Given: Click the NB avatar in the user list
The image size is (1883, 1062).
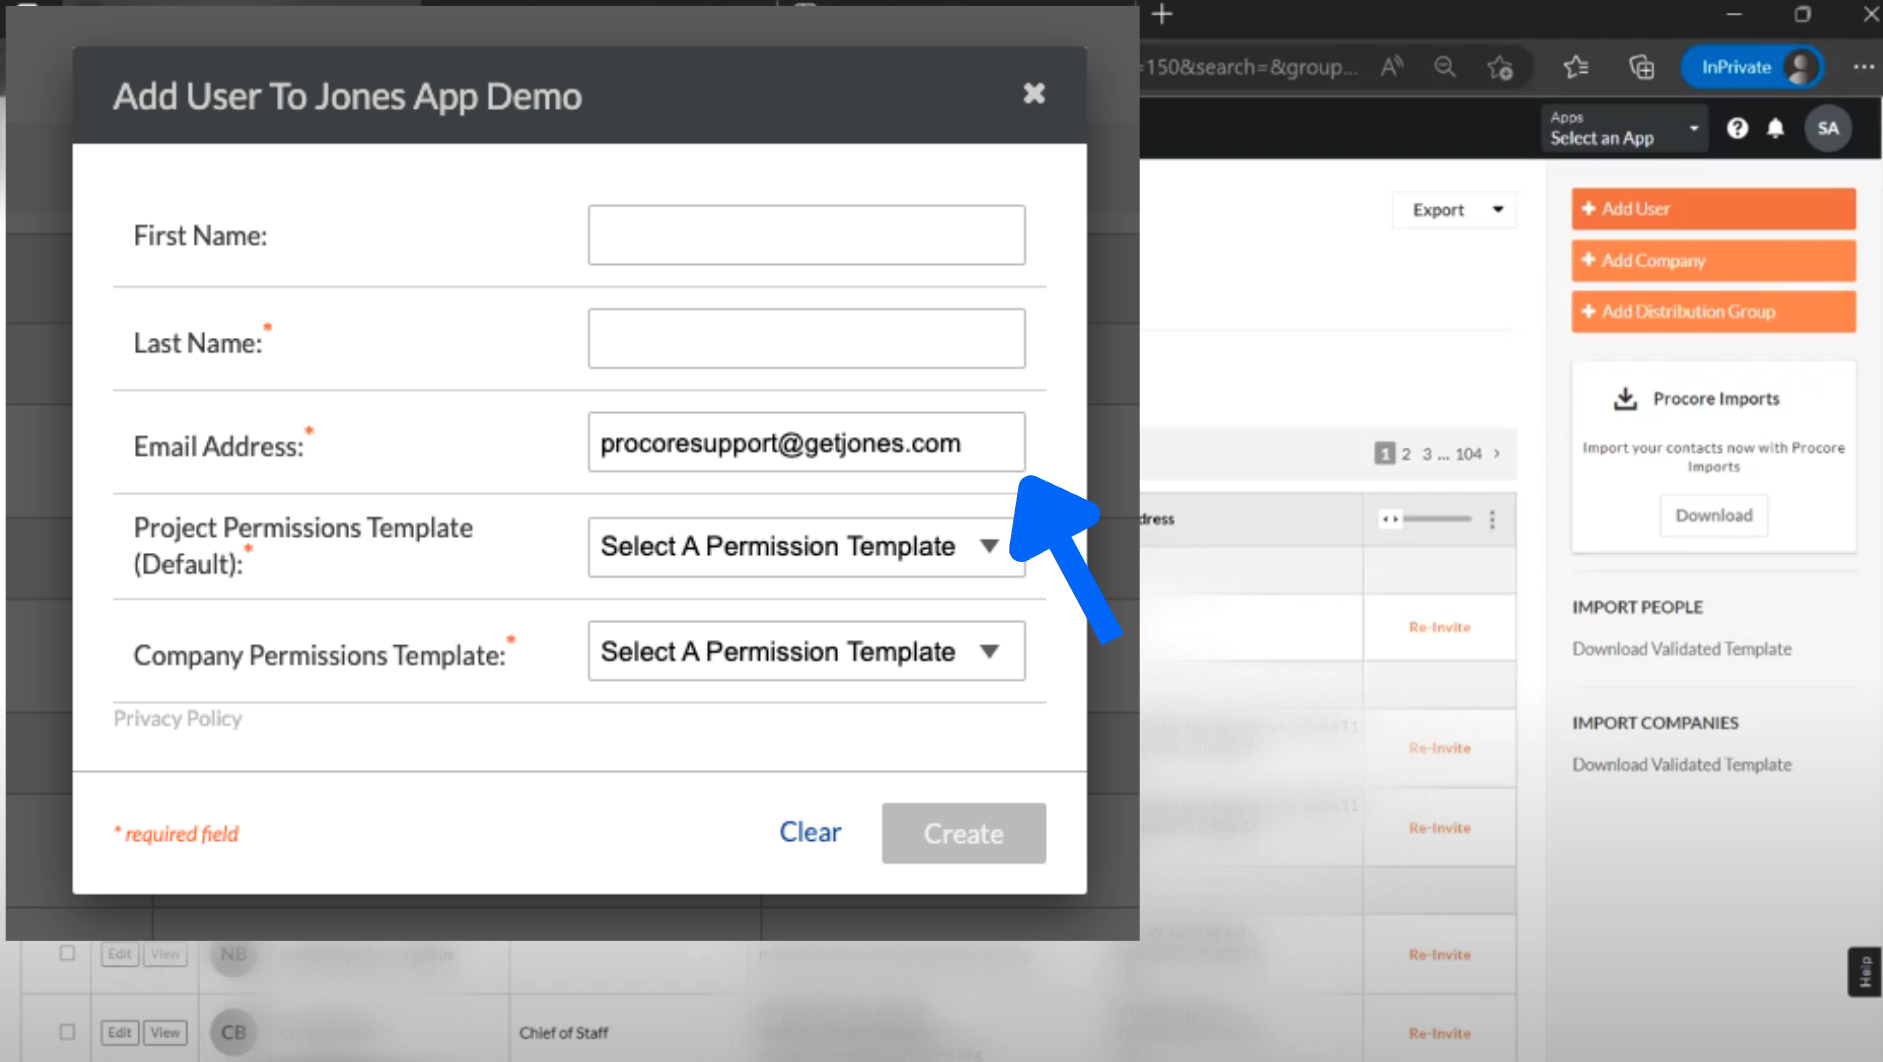Looking at the screenshot, I should (233, 954).
